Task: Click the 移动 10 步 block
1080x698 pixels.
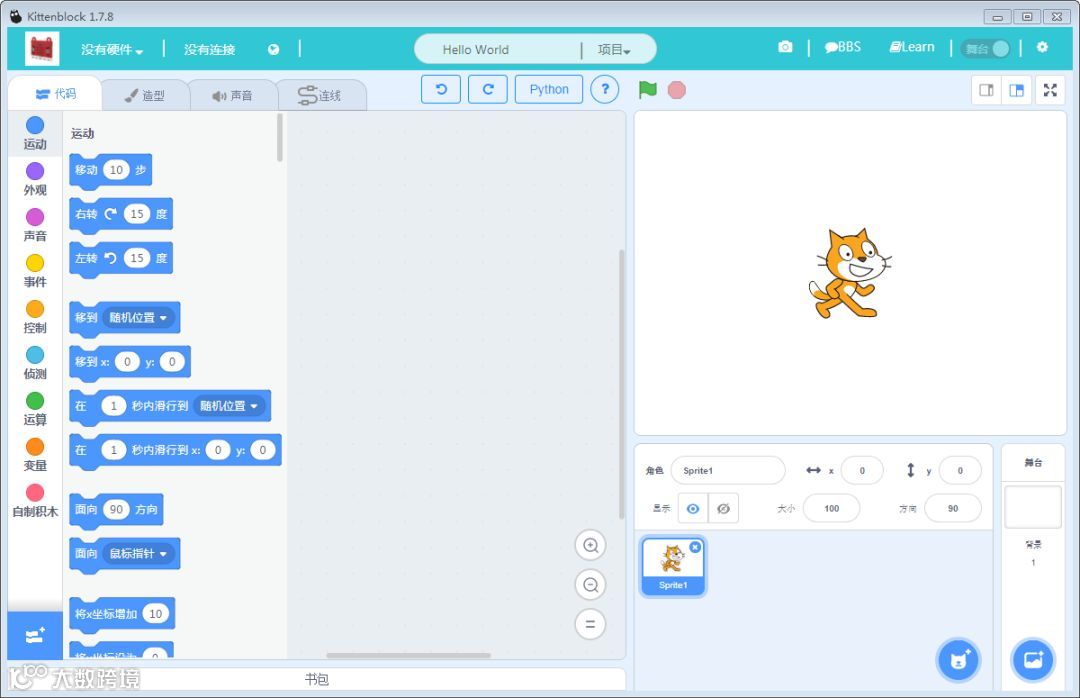Action: (110, 170)
